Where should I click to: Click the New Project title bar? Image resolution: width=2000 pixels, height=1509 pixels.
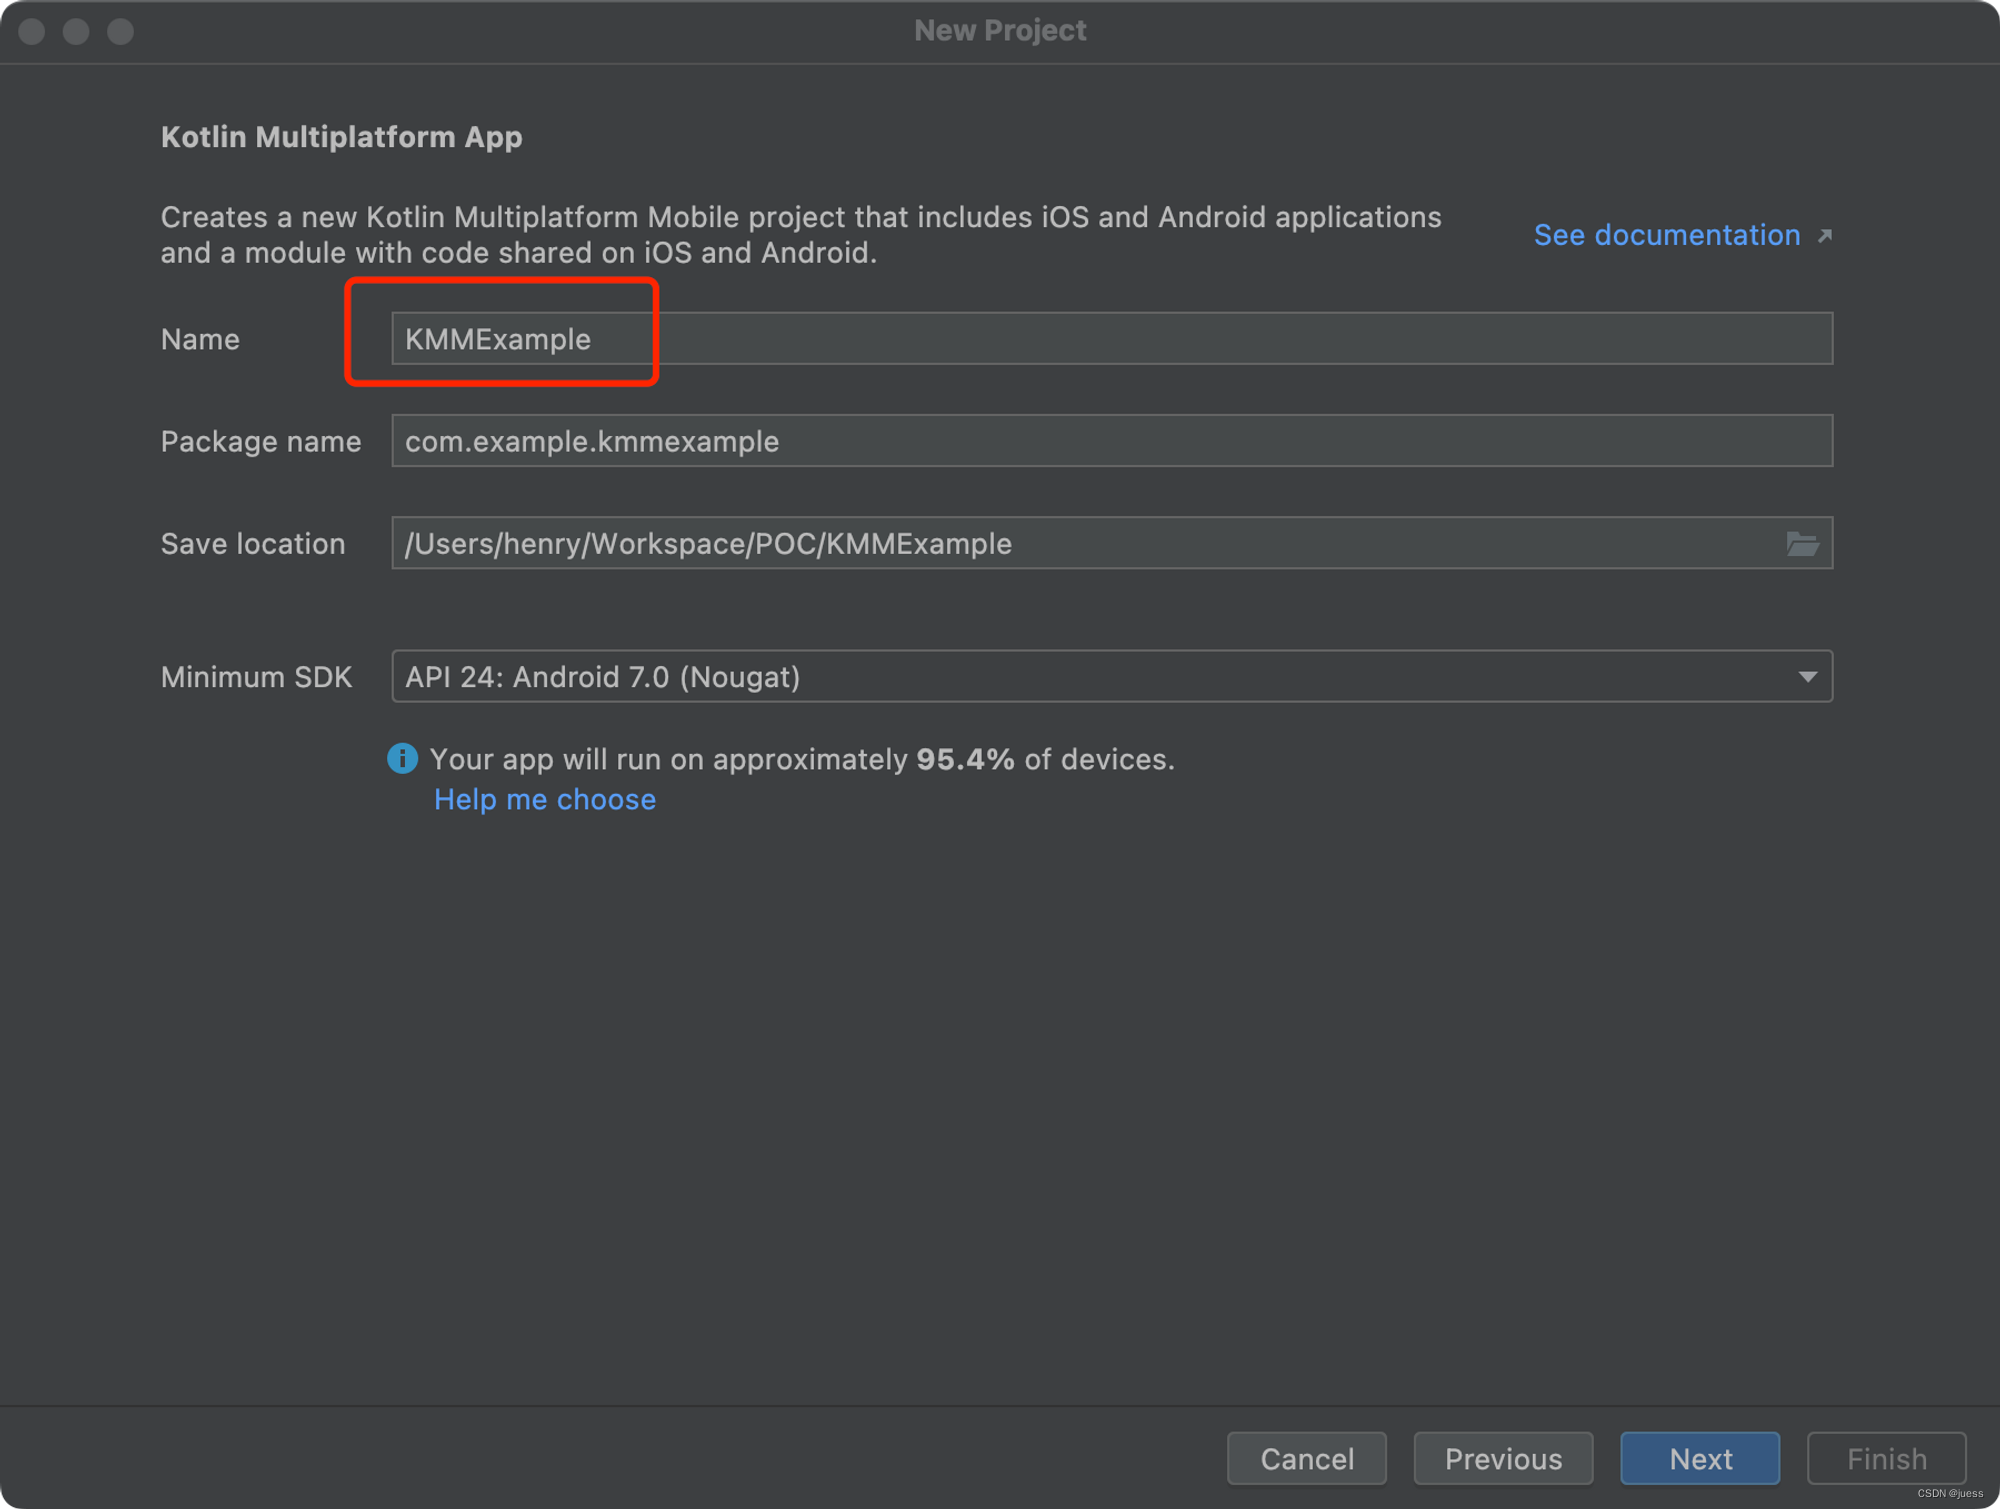coord(1000,31)
